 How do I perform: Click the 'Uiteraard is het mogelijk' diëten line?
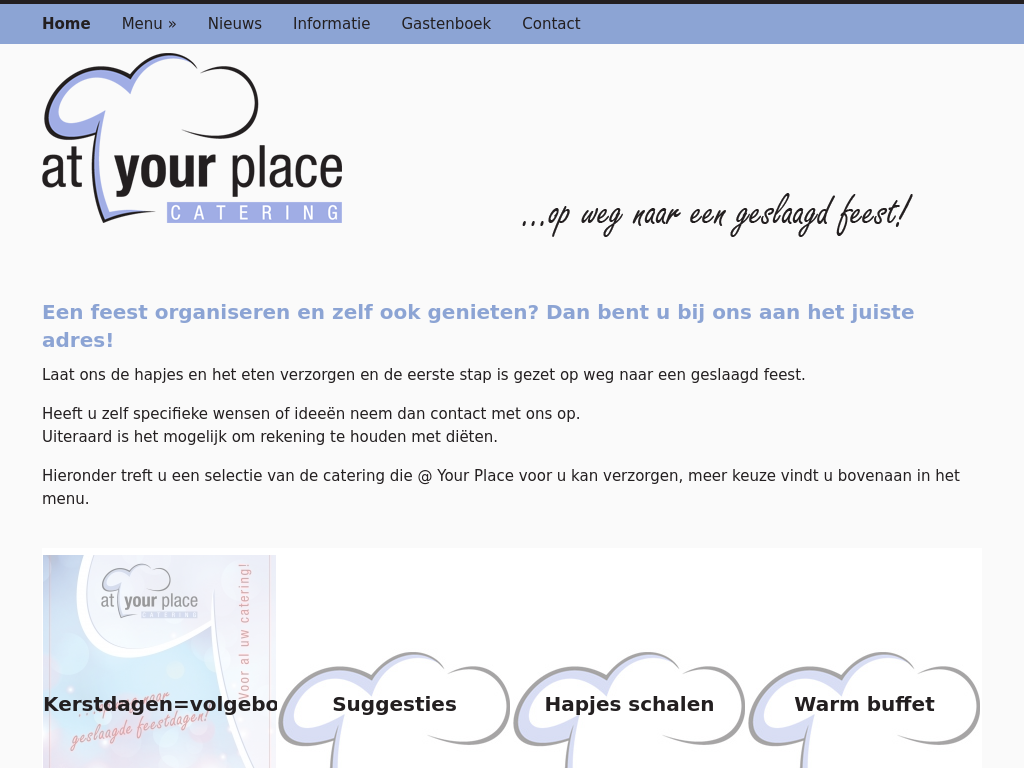coord(270,437)
